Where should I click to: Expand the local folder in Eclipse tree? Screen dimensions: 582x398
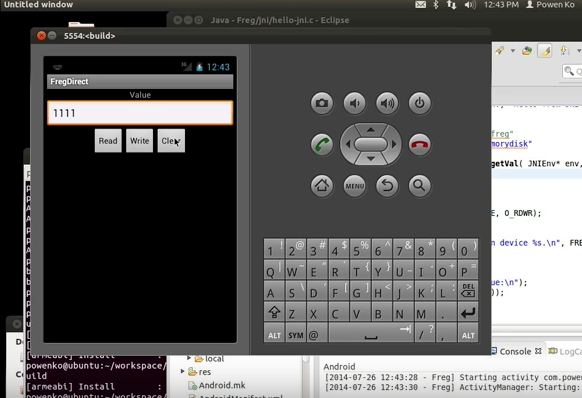coord(189,358)
